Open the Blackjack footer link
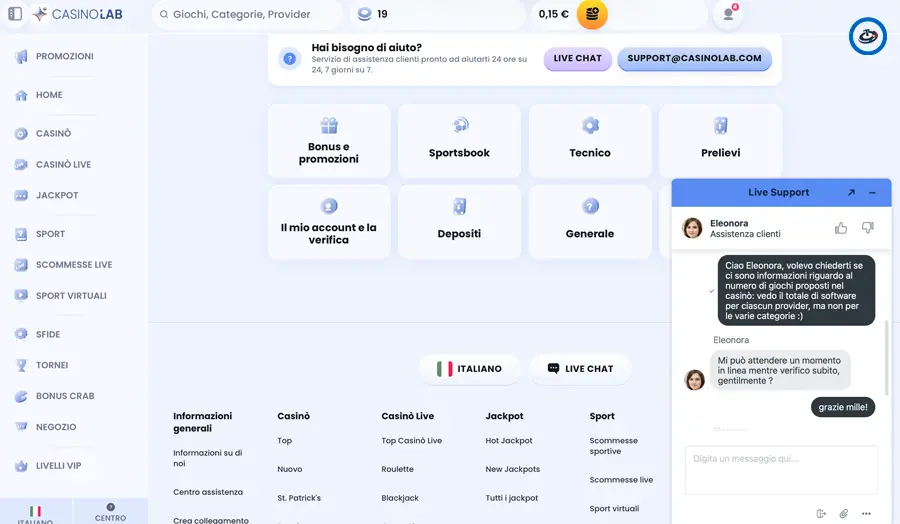This screenshot has width=900, height=524. point(400,498)
